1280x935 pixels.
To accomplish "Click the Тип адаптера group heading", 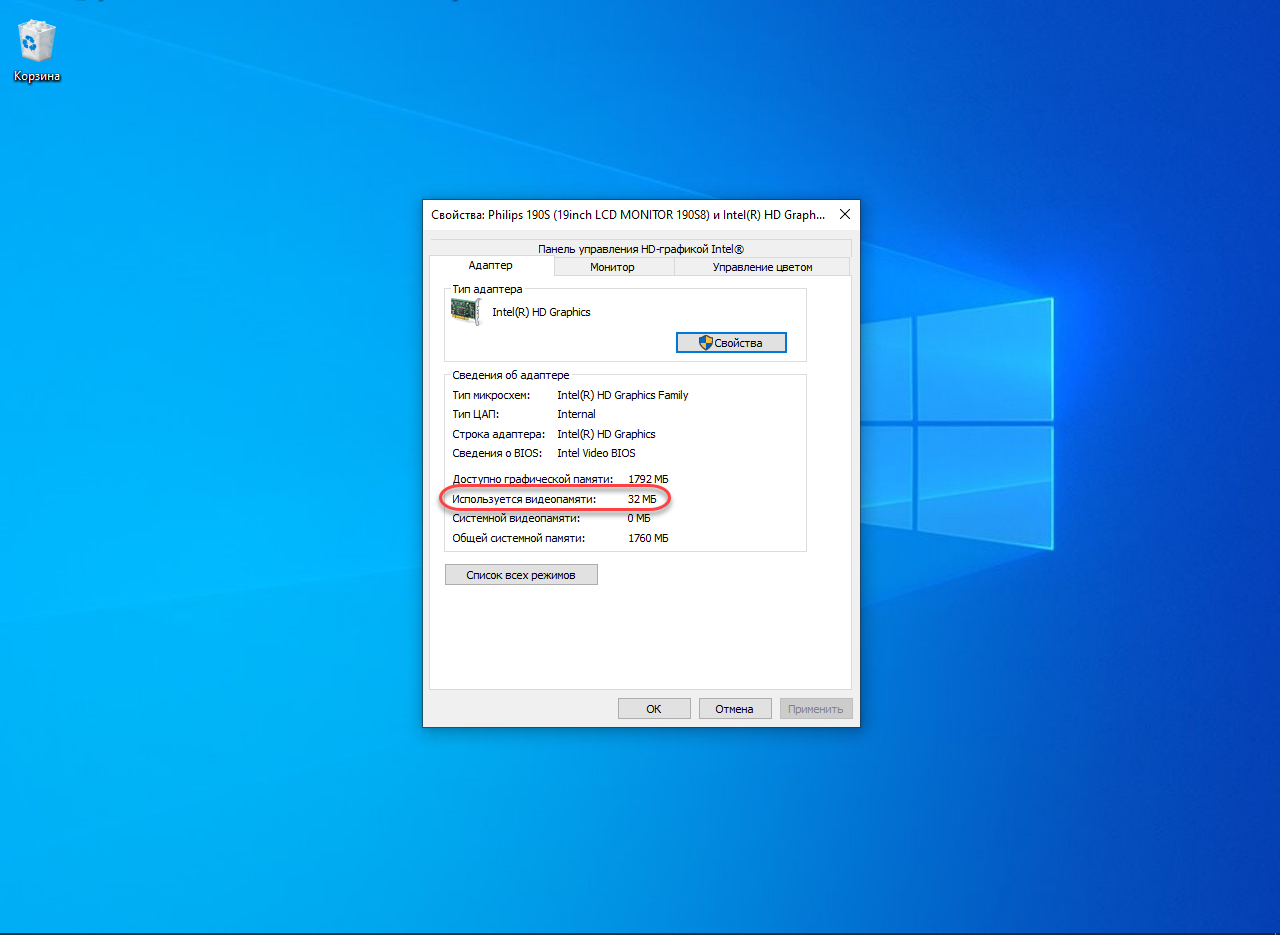I will (487, 289).
